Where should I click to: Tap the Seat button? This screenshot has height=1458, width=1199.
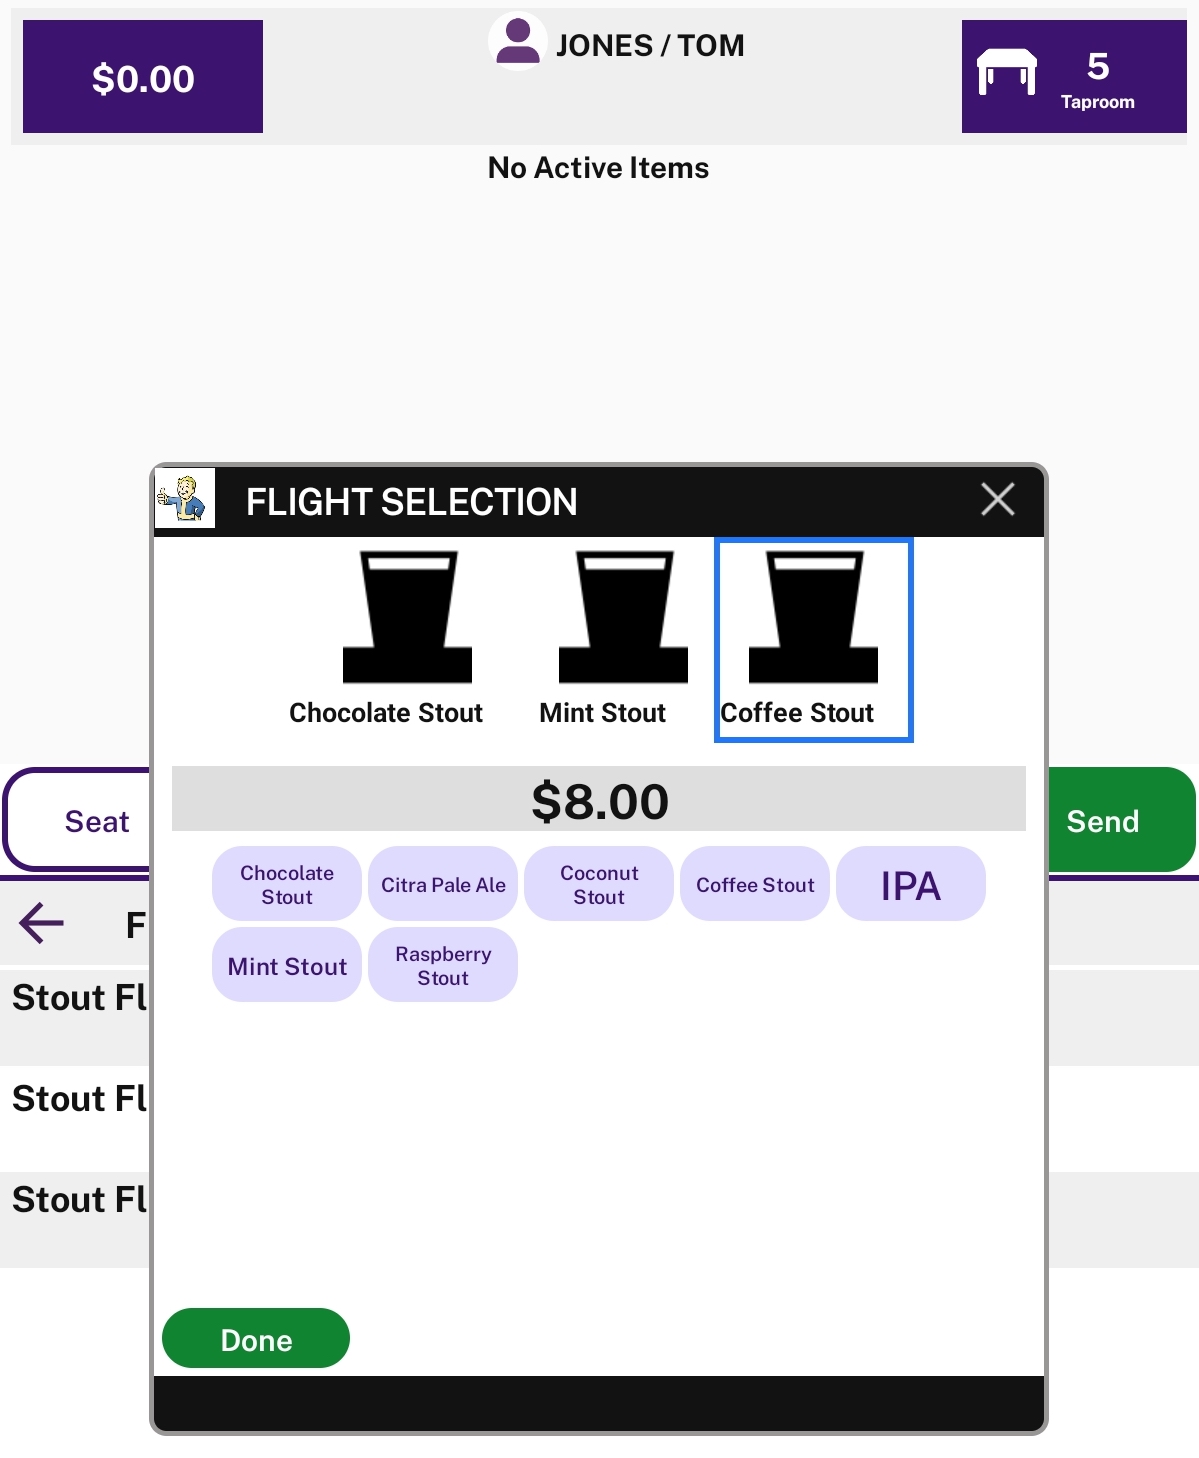coord(78,820)
